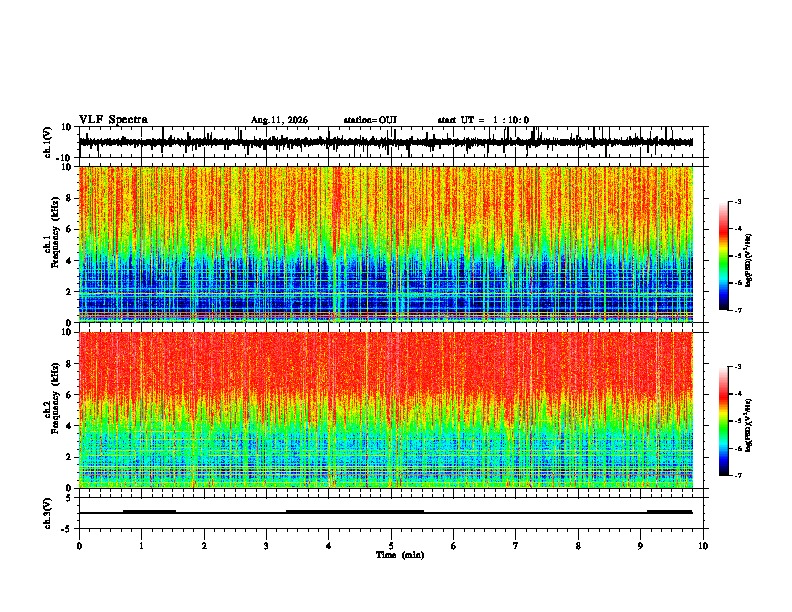Click the "8" kHz tick of ch.1 spectrogram
This screenshot has width=792, height=612.
point(69,198)
